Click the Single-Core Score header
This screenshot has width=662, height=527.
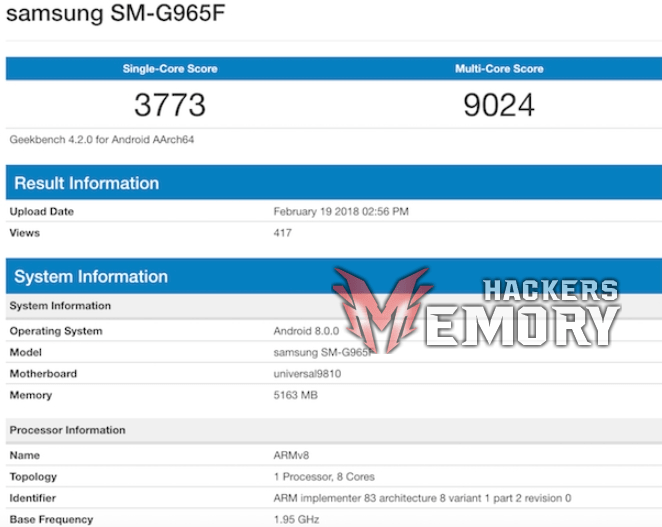point(170,69)
